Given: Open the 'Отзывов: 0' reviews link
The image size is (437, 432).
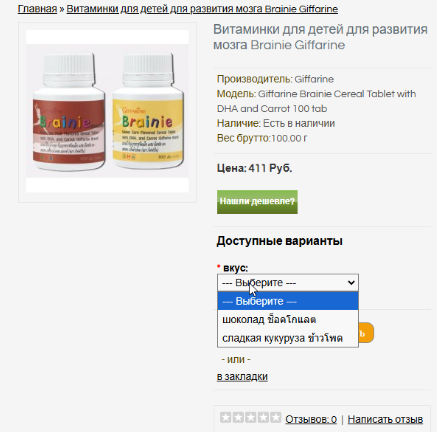Looking at the screenshot, I should (311, 419).
